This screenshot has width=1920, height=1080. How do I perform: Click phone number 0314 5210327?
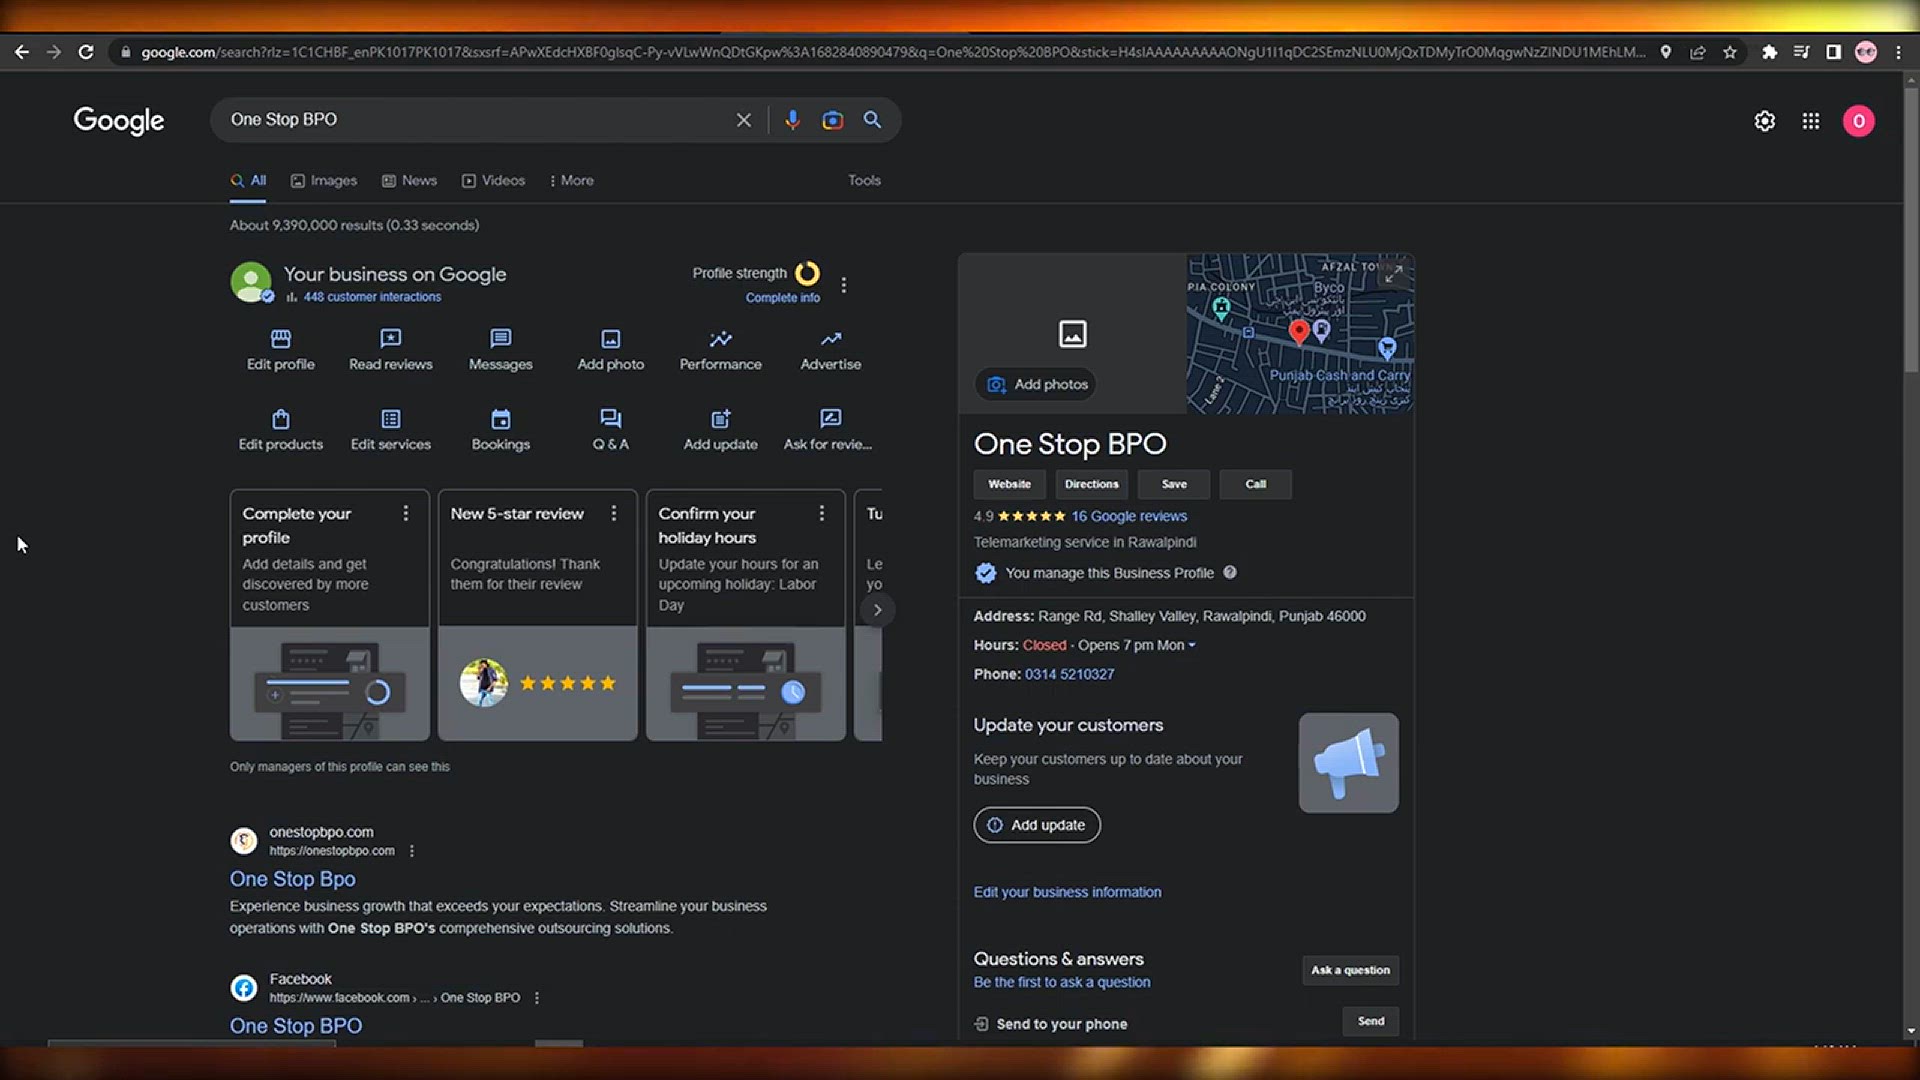pos(1069,675)
